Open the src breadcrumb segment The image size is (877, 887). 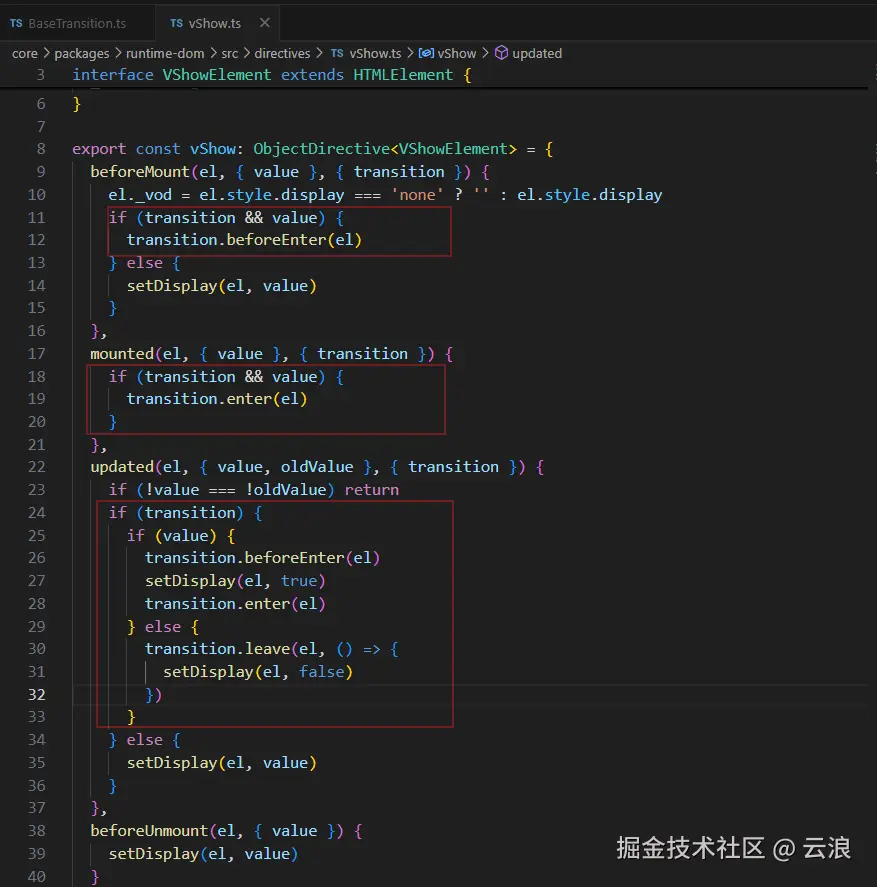coord(229,53)
